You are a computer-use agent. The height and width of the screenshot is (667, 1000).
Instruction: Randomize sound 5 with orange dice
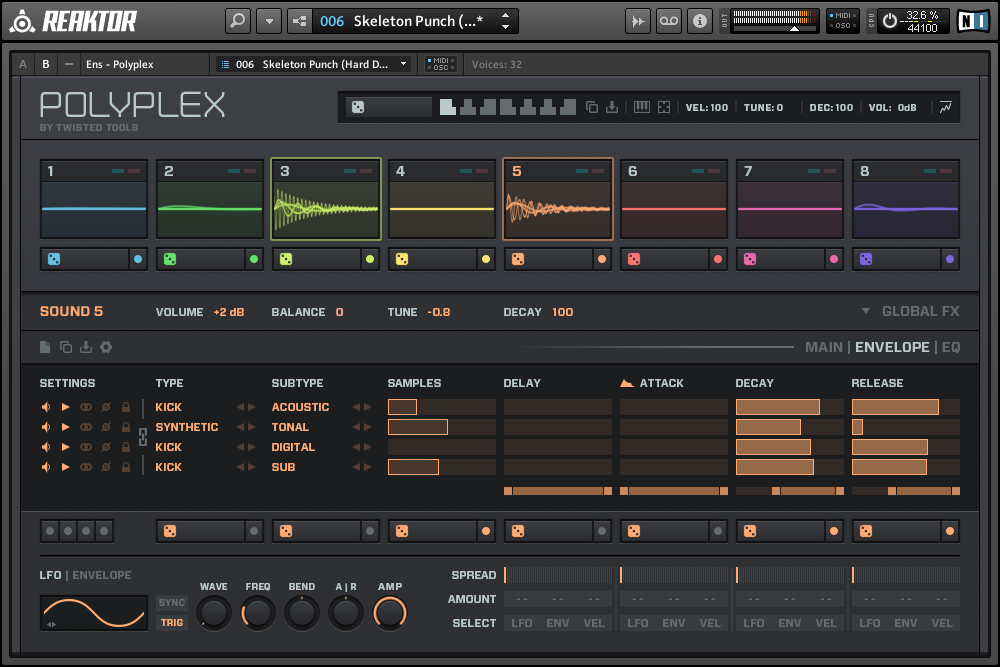point(518,259)
